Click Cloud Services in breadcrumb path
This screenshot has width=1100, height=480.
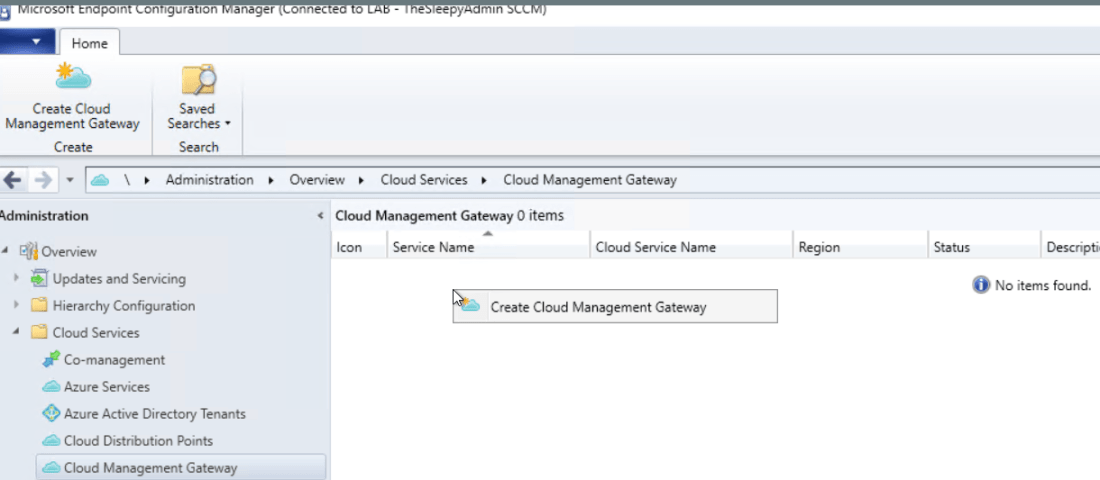pos(423,180)
